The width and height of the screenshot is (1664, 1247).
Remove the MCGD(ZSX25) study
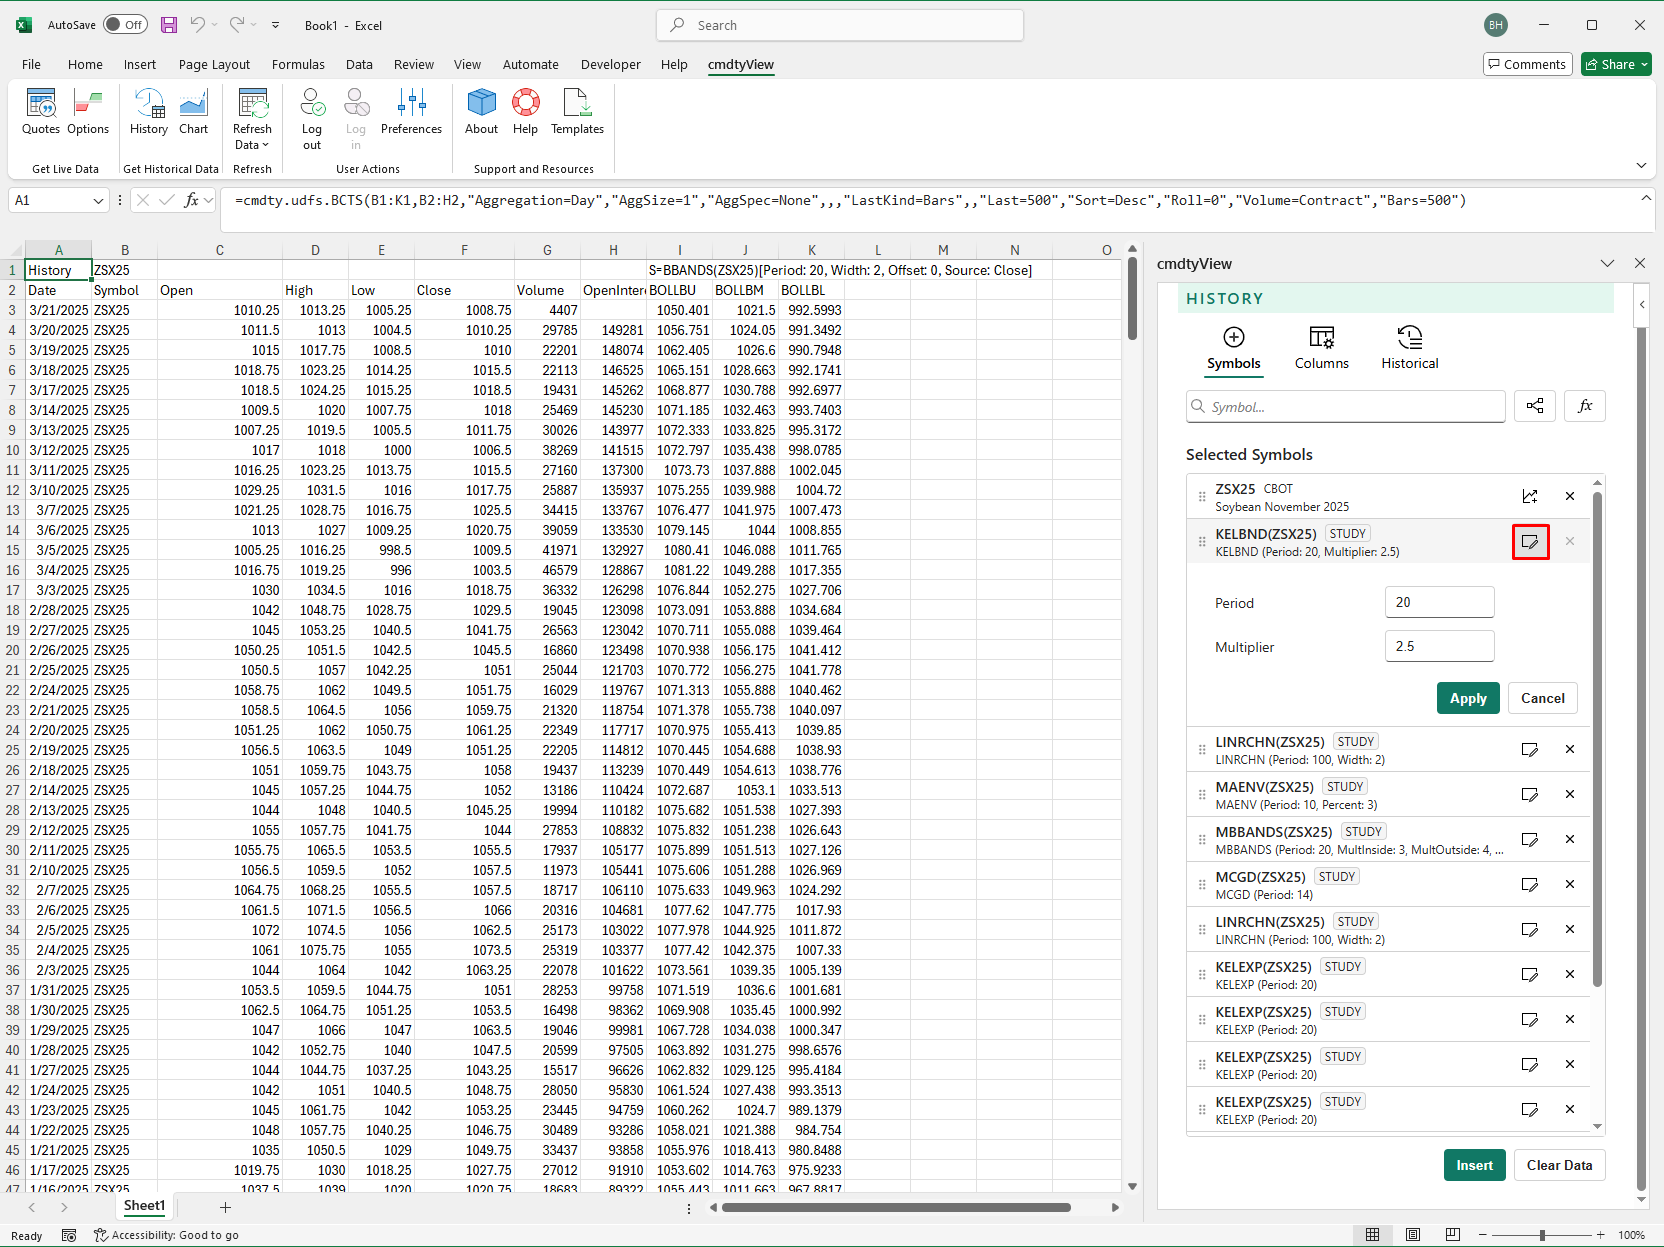(x=1570, y=884)
